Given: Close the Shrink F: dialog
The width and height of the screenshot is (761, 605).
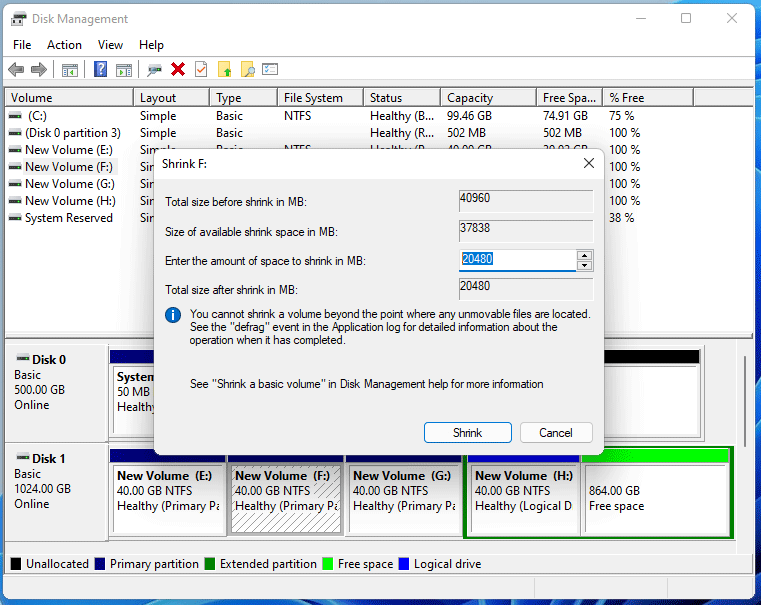Looking at the screenshot, I should coord(589,164).
